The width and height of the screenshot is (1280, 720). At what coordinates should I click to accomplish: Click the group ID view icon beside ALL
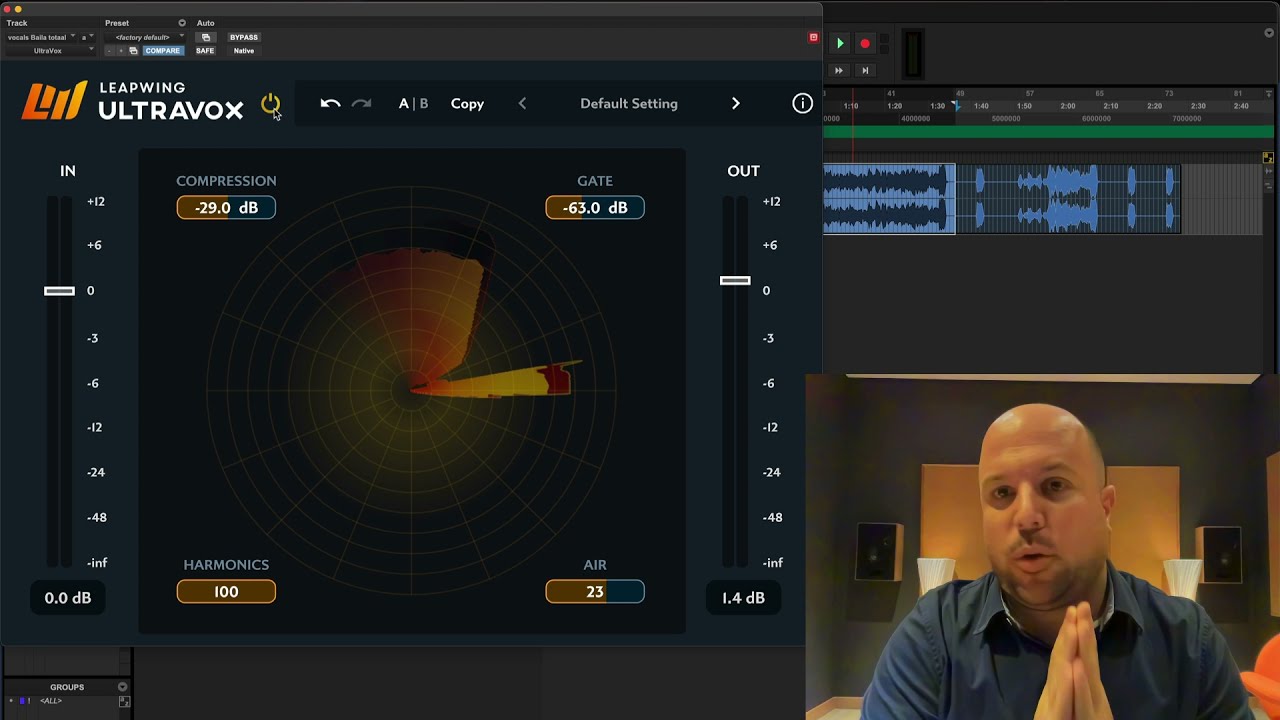pyautogui.click(x=124, y=701)
